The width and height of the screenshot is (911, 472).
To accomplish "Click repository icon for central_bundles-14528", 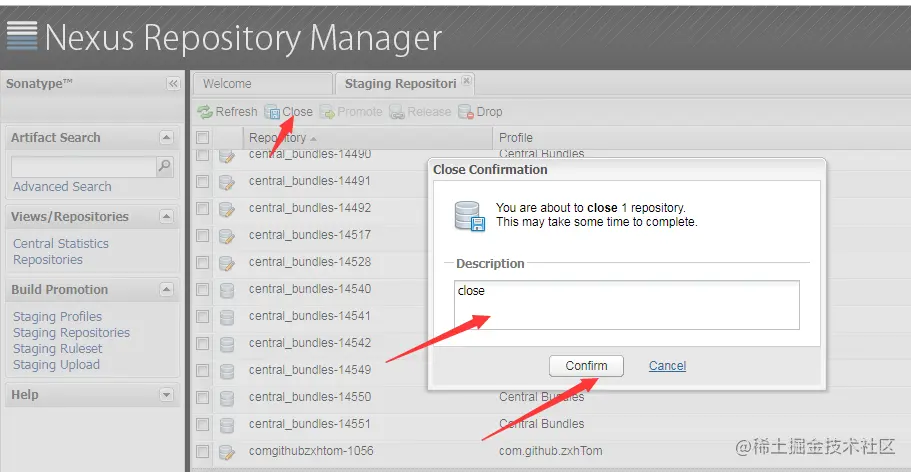I will pyautogui.click(x=227, y=263).
